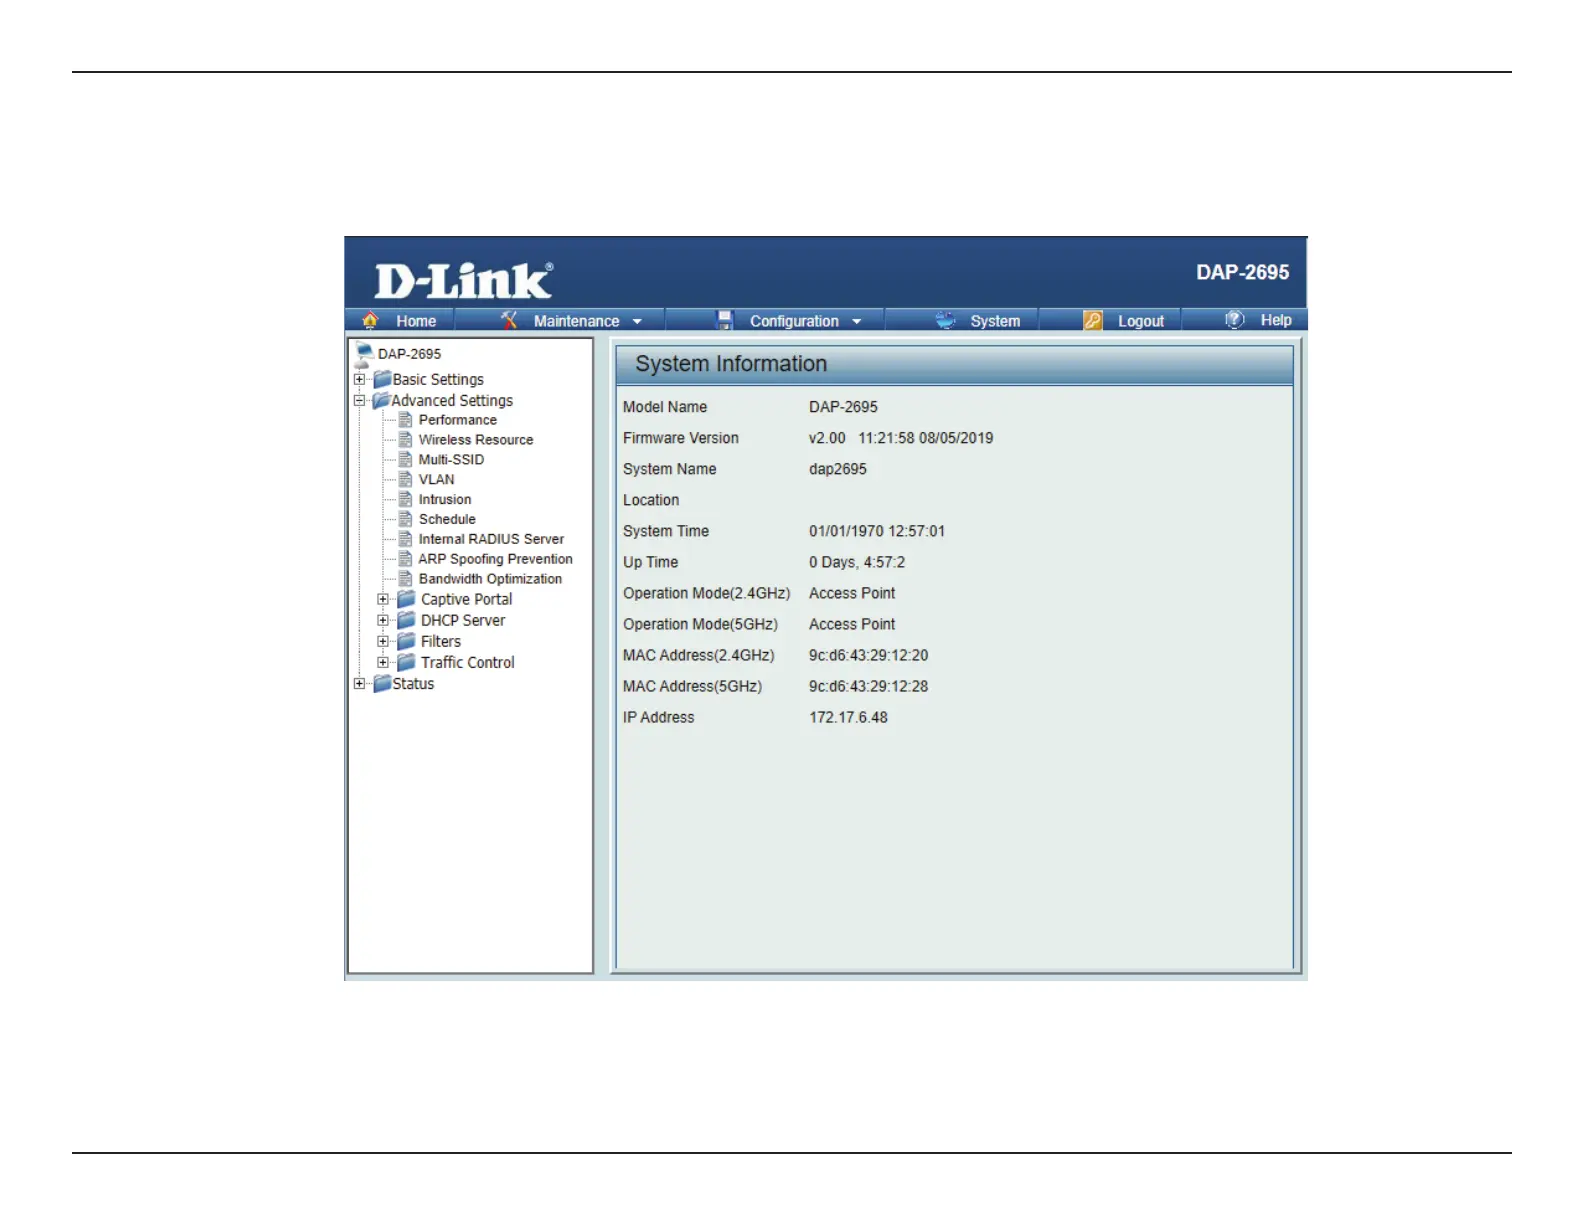Click the Internal RADIUS Server page icon
This screenshot has height=1224, width=1584.
pyautogui.click(x=405, y=539)
